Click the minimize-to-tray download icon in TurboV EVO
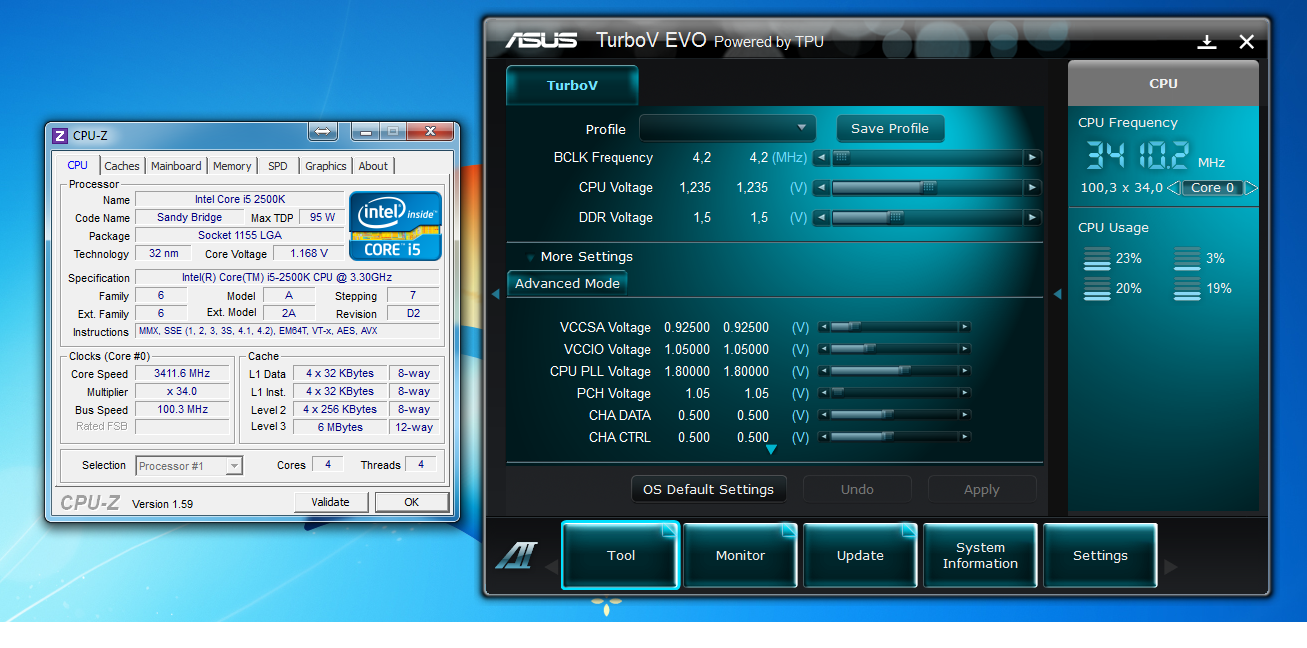Image resolution: width=1307 pixels, height=648 pixels. pyautogui.click(x=1207, y=42)
